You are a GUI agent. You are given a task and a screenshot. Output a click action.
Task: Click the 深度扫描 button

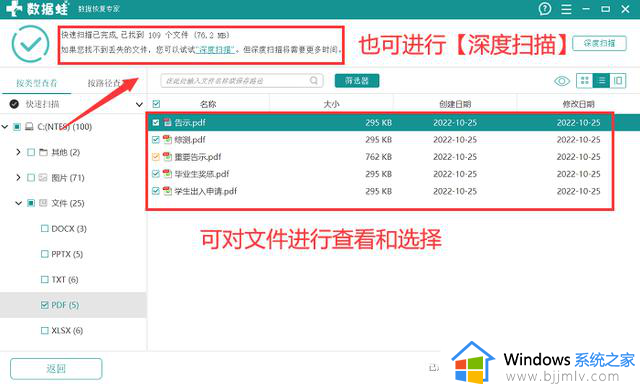click(x=599, y=43)
